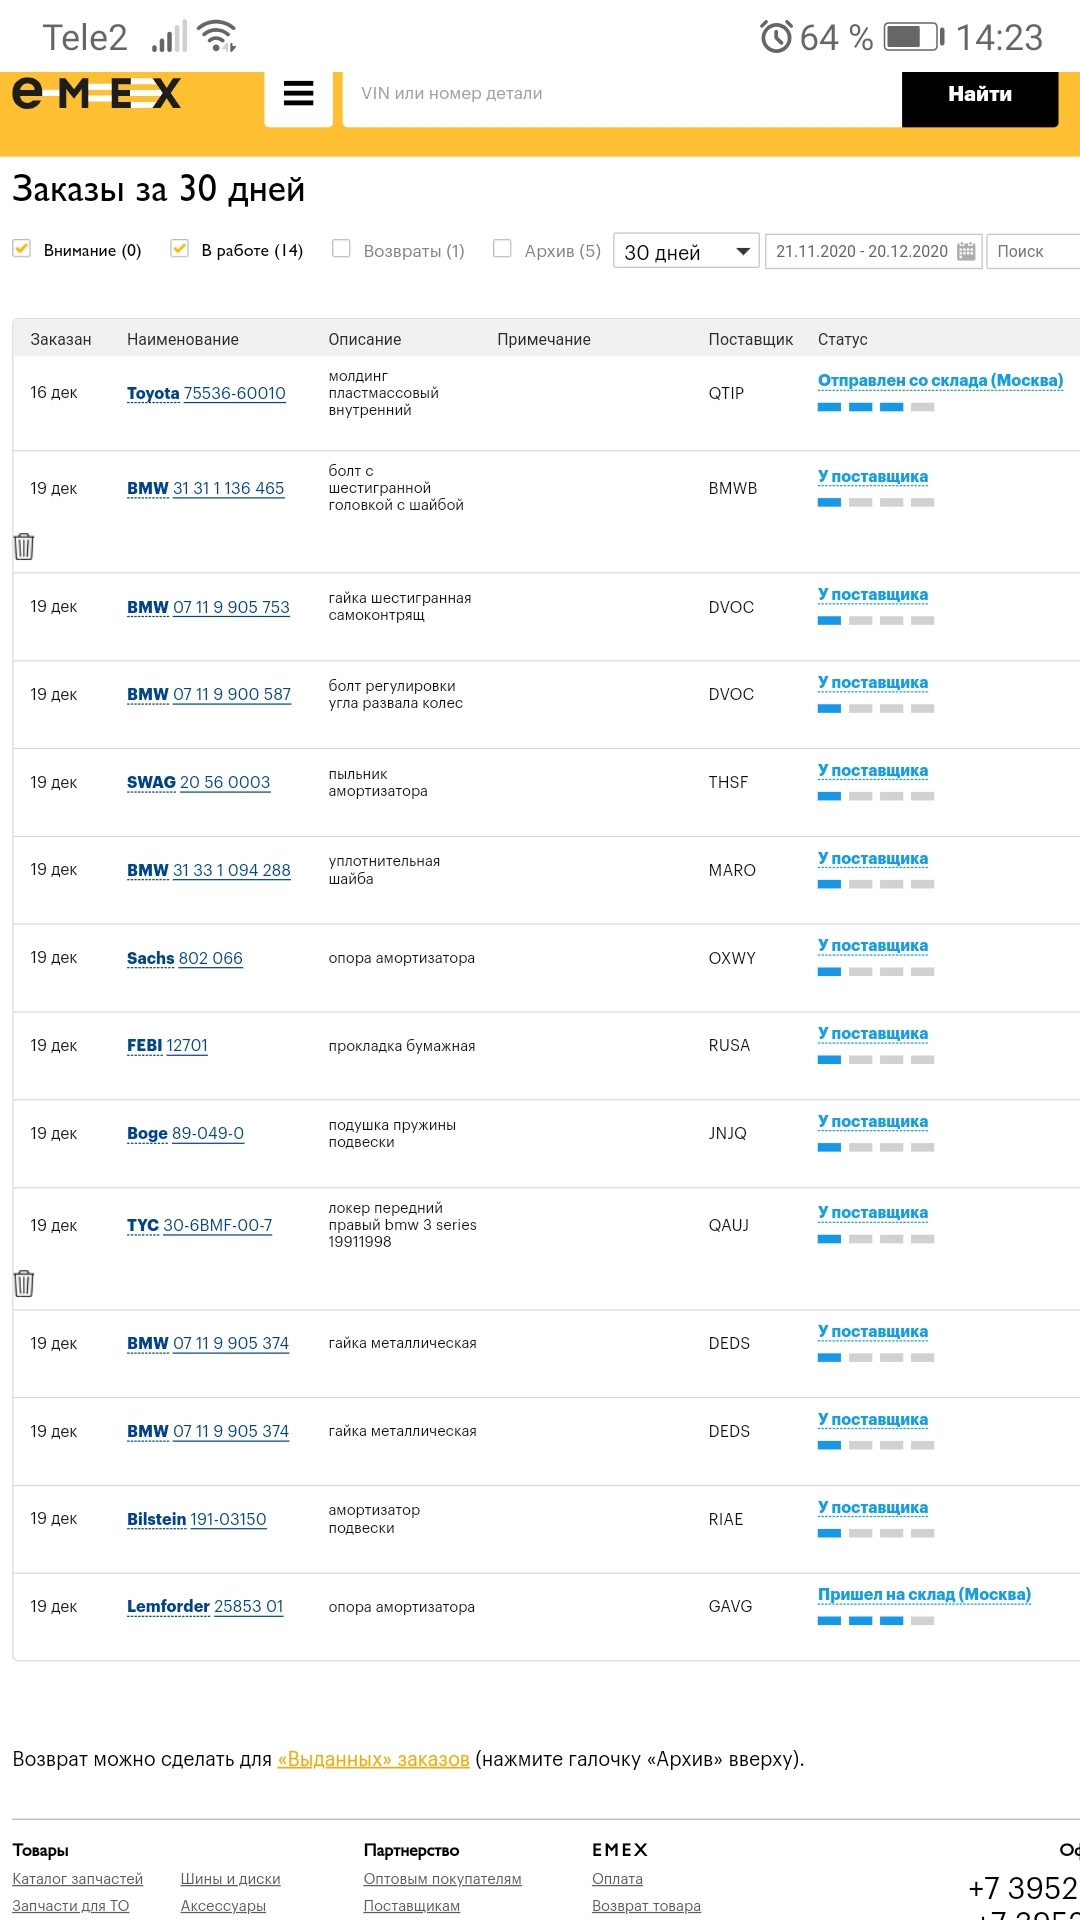Image resolution: width=1080 pixels, height=1920 pixels.
Task: Expand status Отправлен со склада (Москва)
Action: pos(939,380)
